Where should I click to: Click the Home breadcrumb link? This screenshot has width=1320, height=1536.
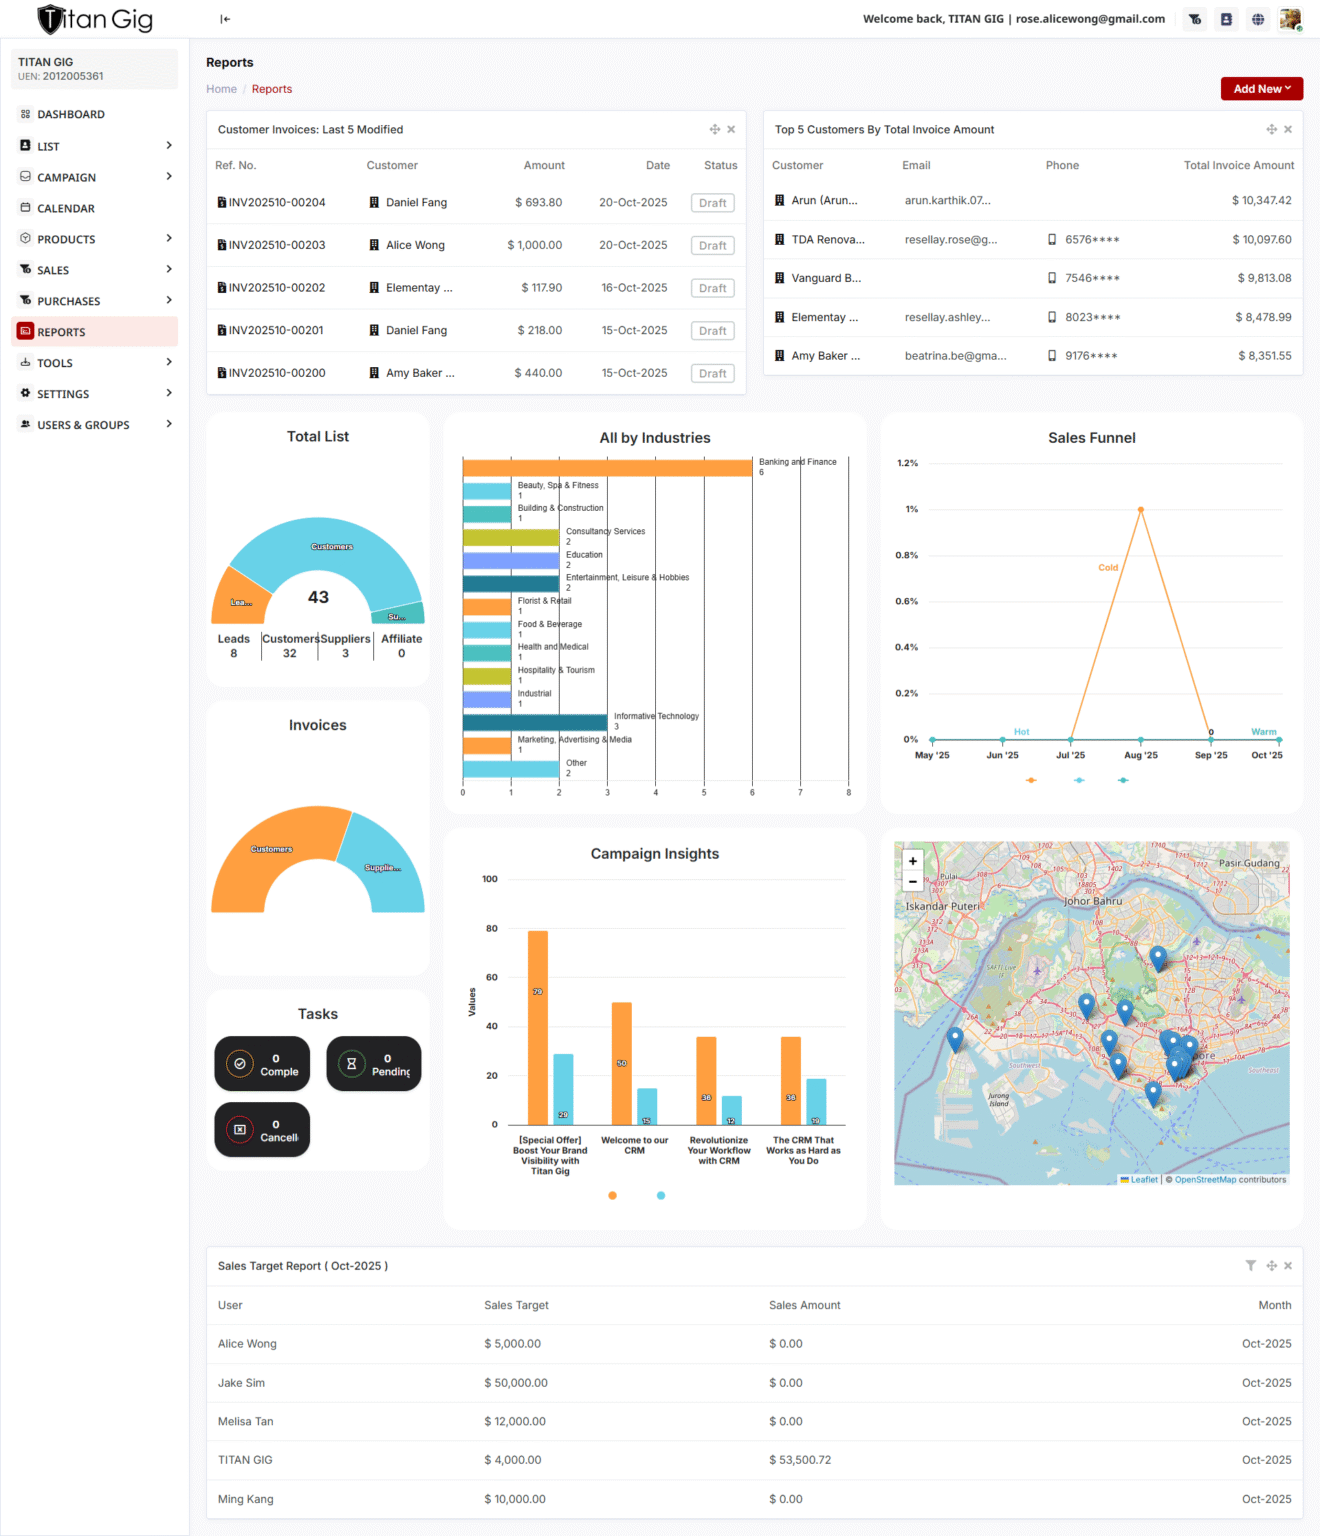click(x=221, y=89)
